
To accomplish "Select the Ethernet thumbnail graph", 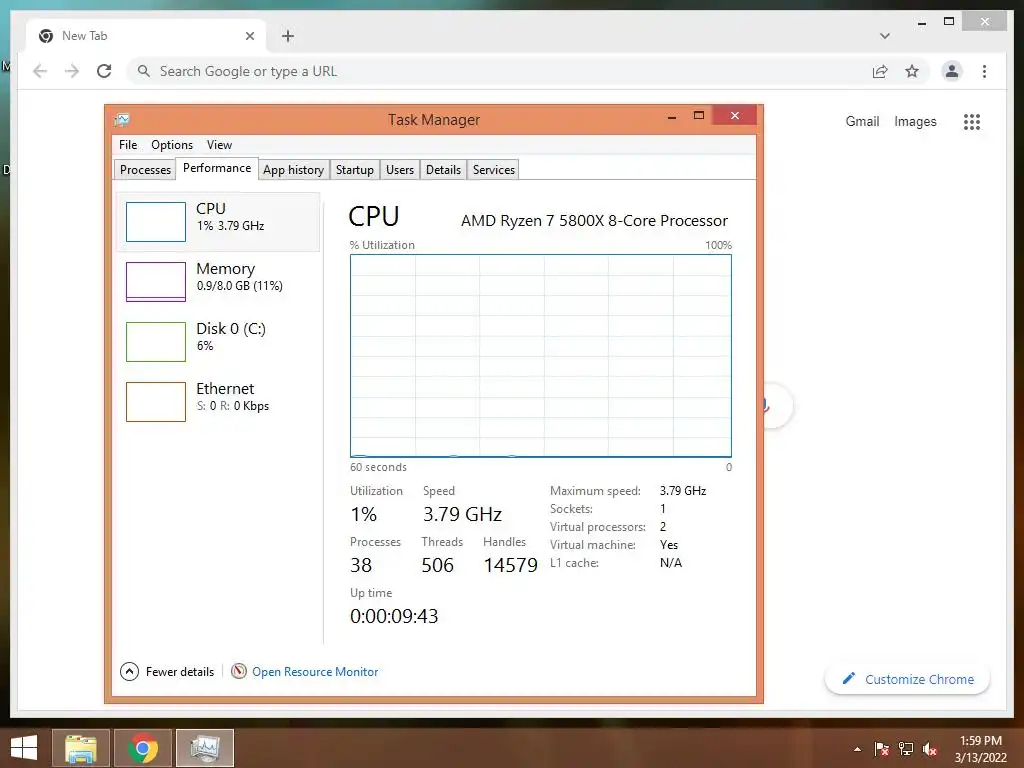I will point(155,402).
